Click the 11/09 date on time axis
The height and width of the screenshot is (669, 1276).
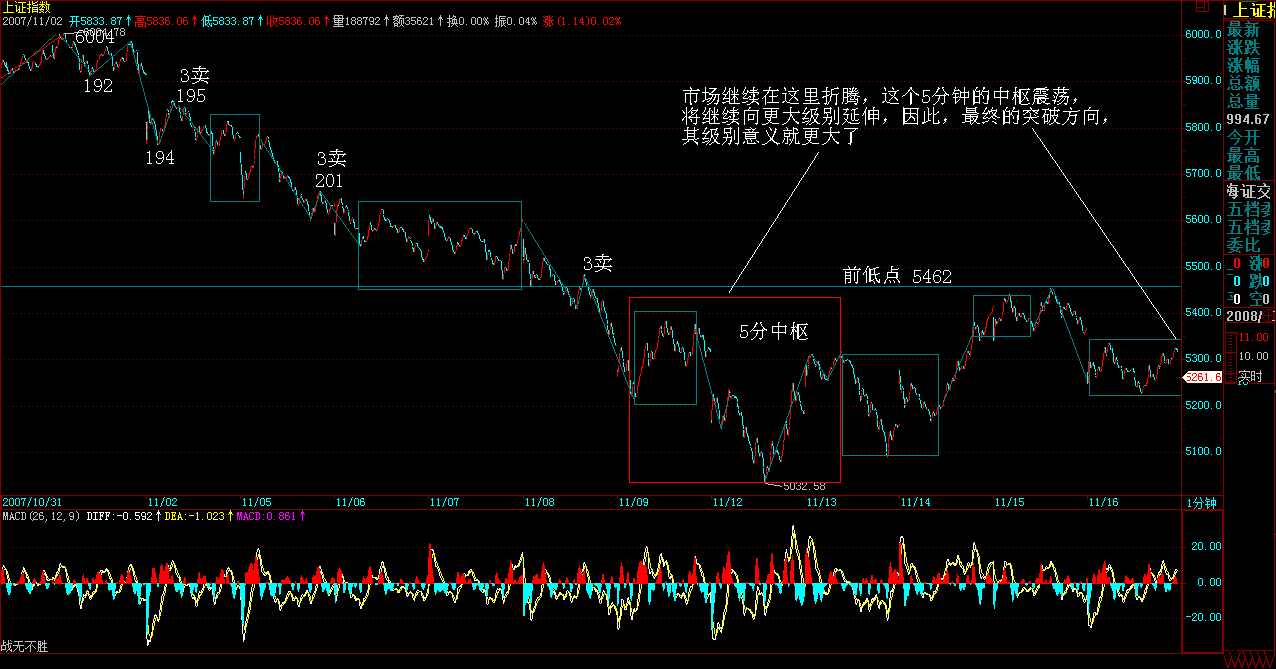[x=633, y=502]
